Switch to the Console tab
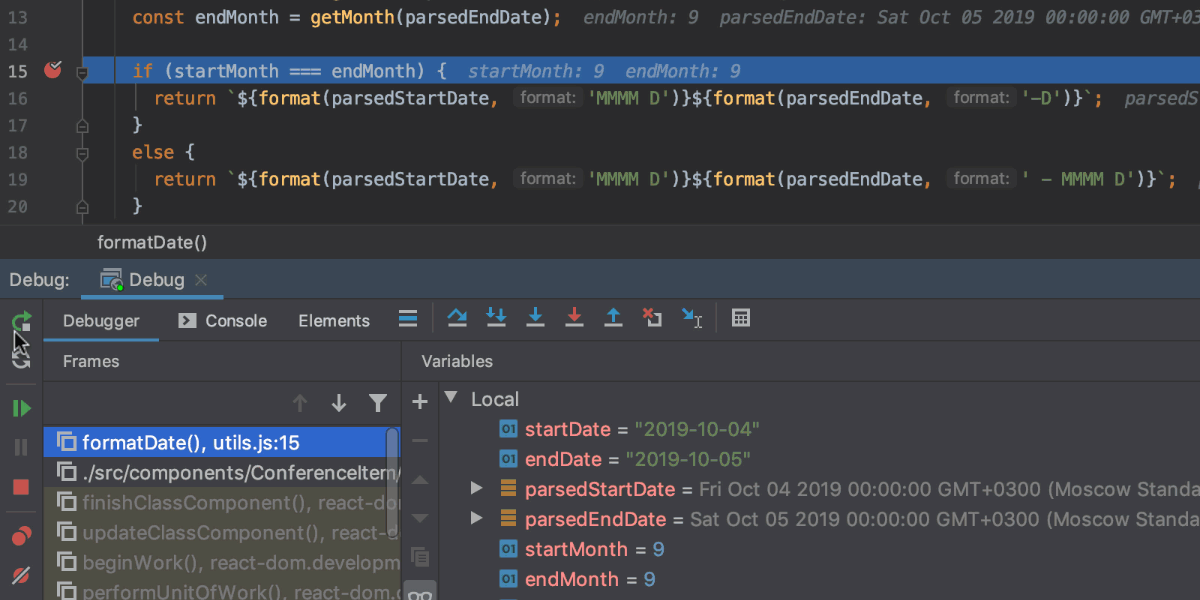Viewport: 1200px width, 600px height. pyautogui.click(x=223, y=321)
